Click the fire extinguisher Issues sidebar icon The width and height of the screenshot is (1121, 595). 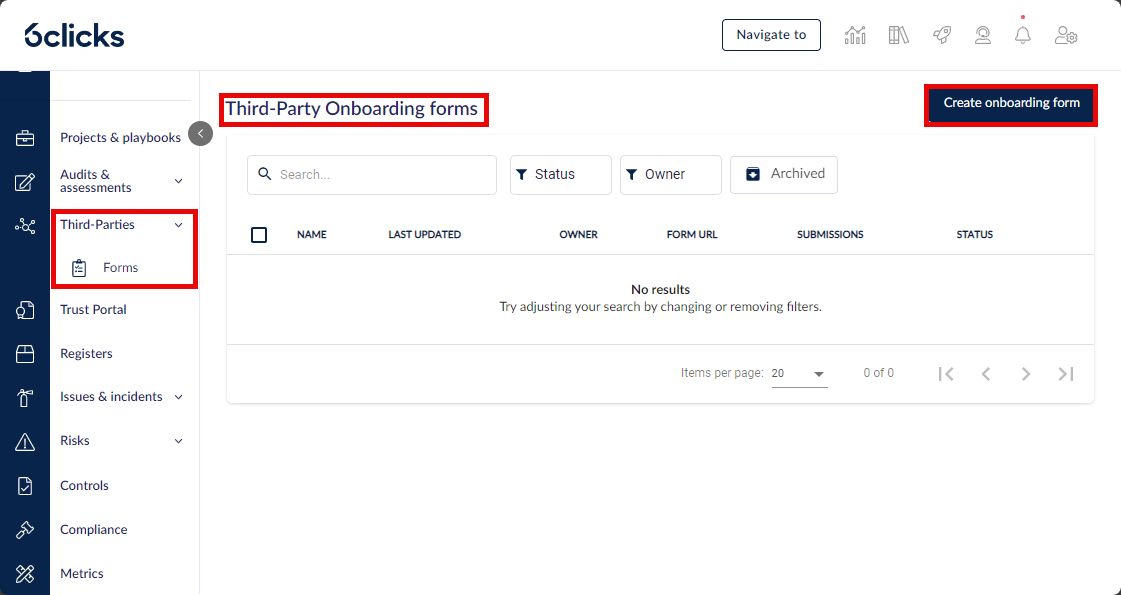(25, 398)
